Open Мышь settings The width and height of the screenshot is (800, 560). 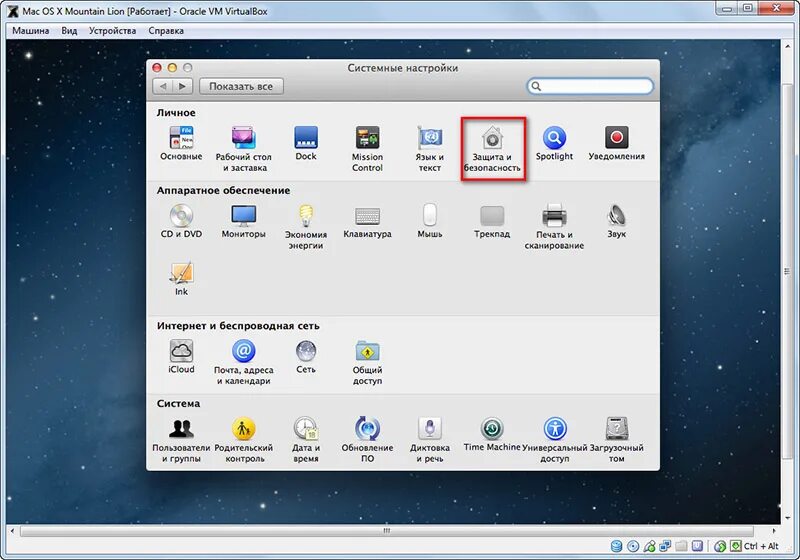430,221
